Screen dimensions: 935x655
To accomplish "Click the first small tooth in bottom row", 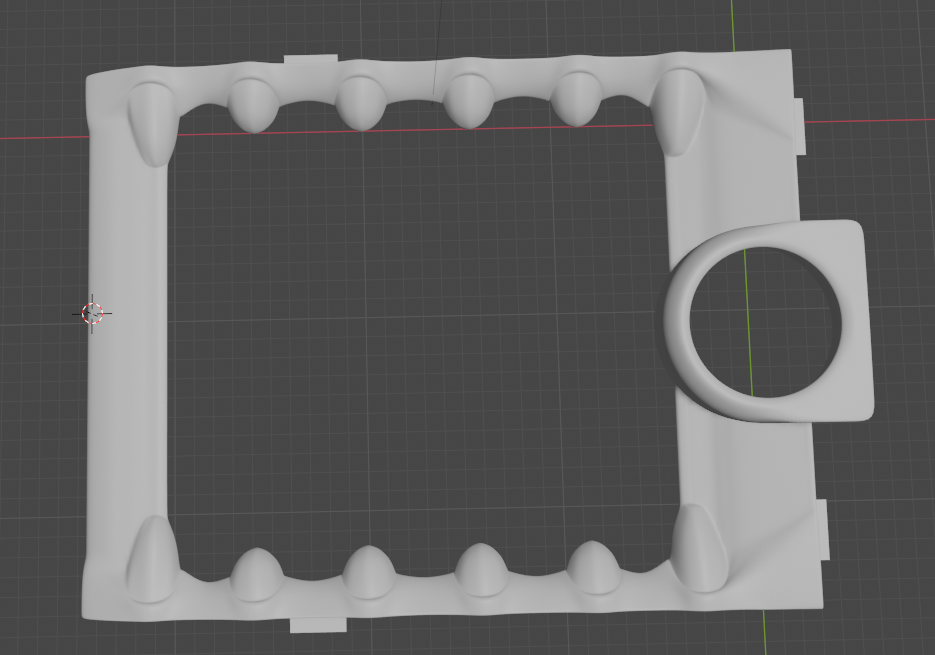I will (256, 575).
